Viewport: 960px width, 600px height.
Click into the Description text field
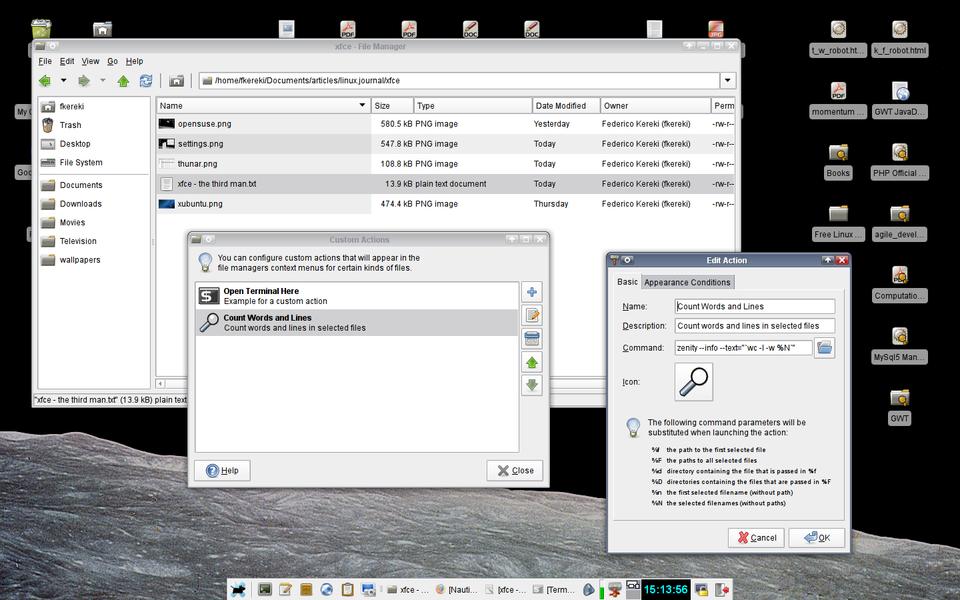(754, 326)
